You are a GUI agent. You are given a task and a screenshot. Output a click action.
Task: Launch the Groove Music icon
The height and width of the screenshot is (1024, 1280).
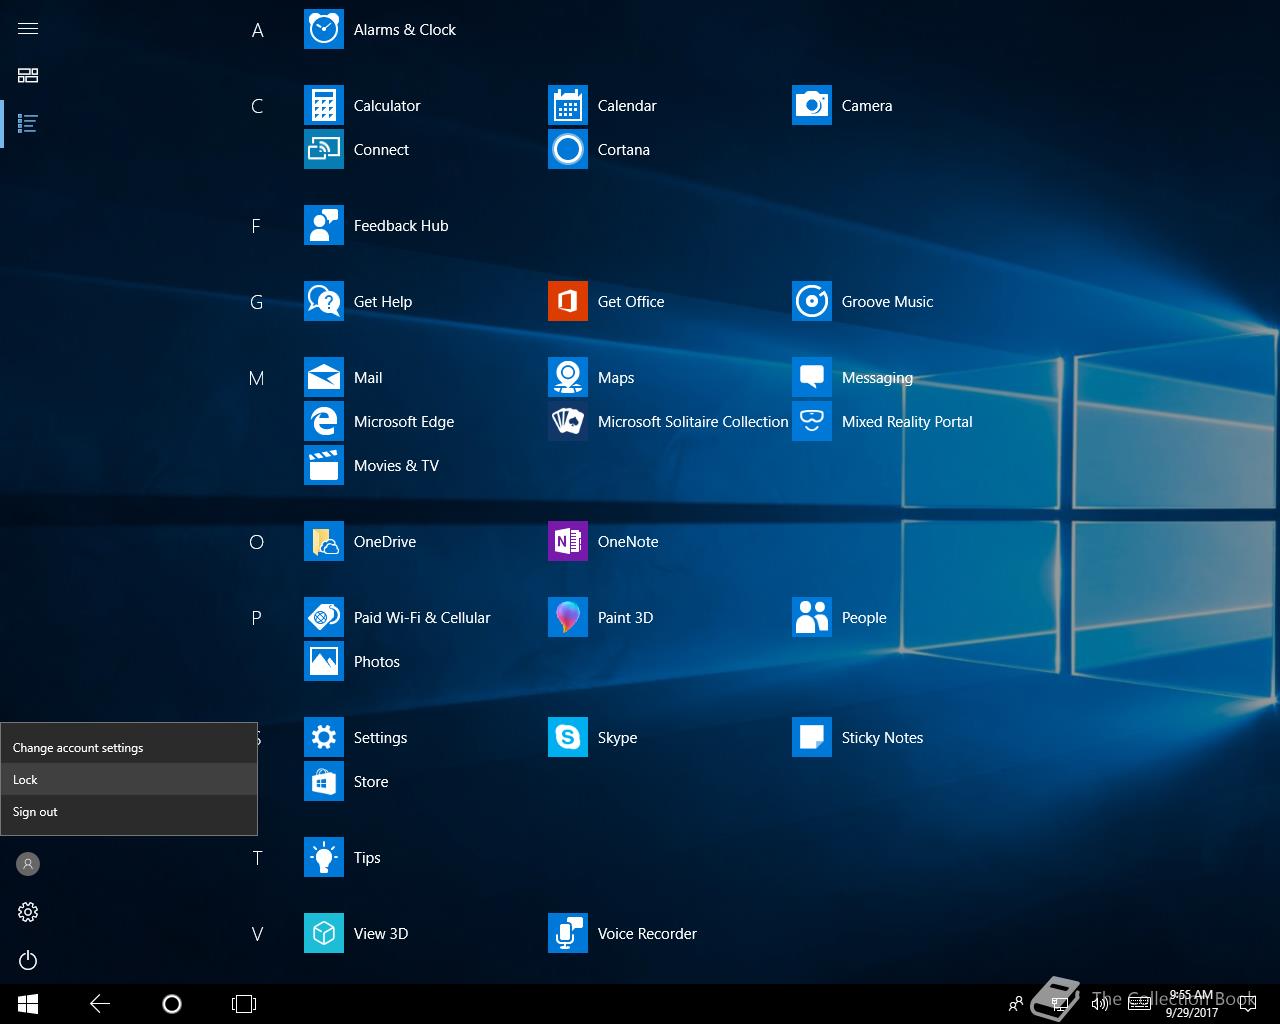pos(812,301)
